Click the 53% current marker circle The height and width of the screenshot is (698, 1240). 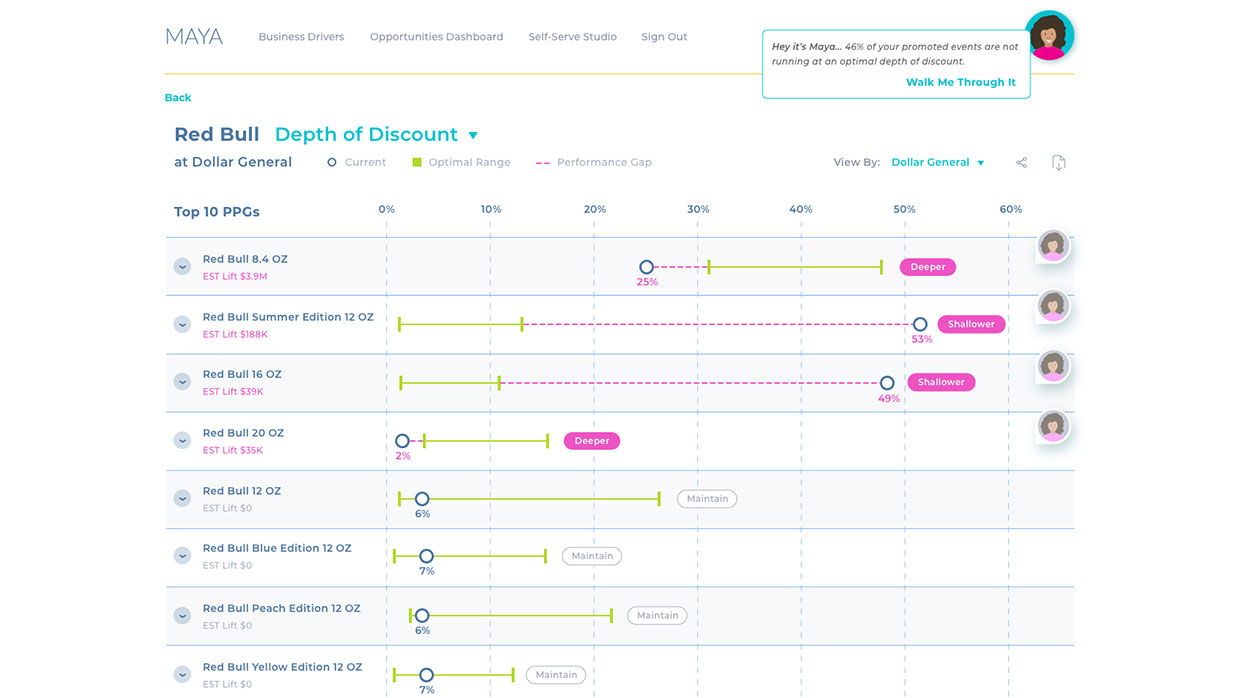(x=920, y=324)
